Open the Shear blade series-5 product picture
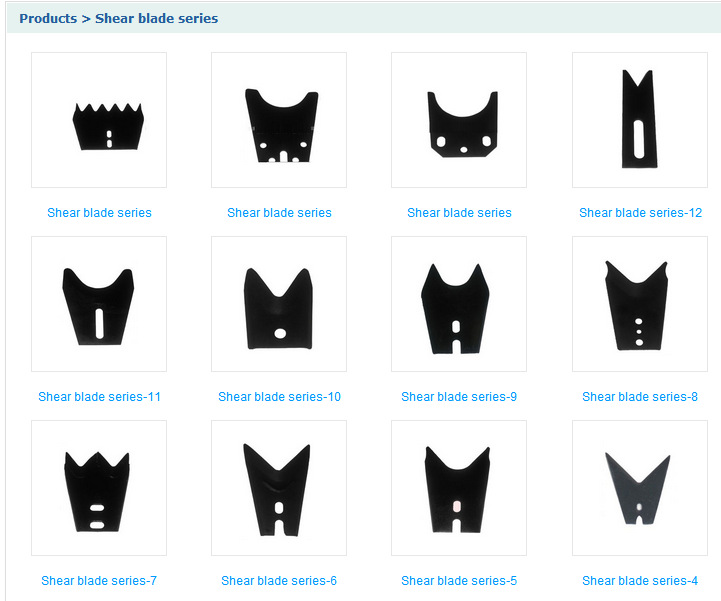Image resolution: width=721 pixels, height=601 pixels. [459, 488]
